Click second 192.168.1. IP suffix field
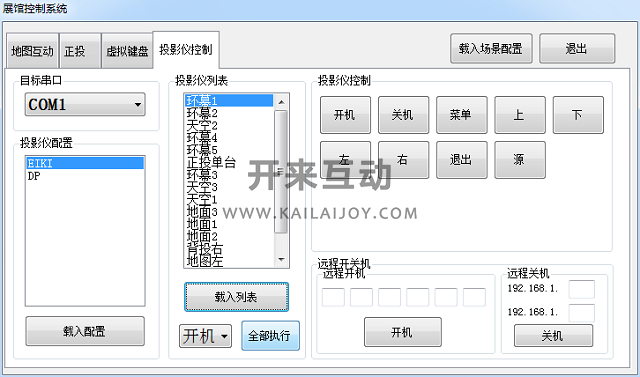The height and width of the screenshot is (377, 640). point(582,313)
